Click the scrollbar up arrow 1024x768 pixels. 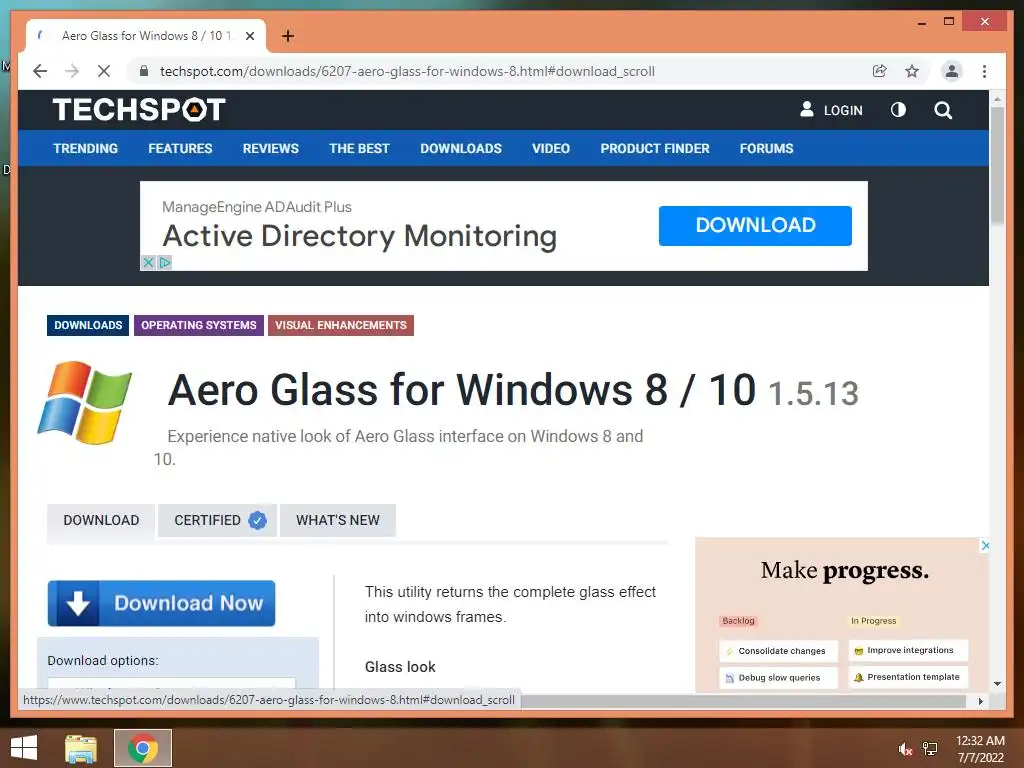coord(997,99)
